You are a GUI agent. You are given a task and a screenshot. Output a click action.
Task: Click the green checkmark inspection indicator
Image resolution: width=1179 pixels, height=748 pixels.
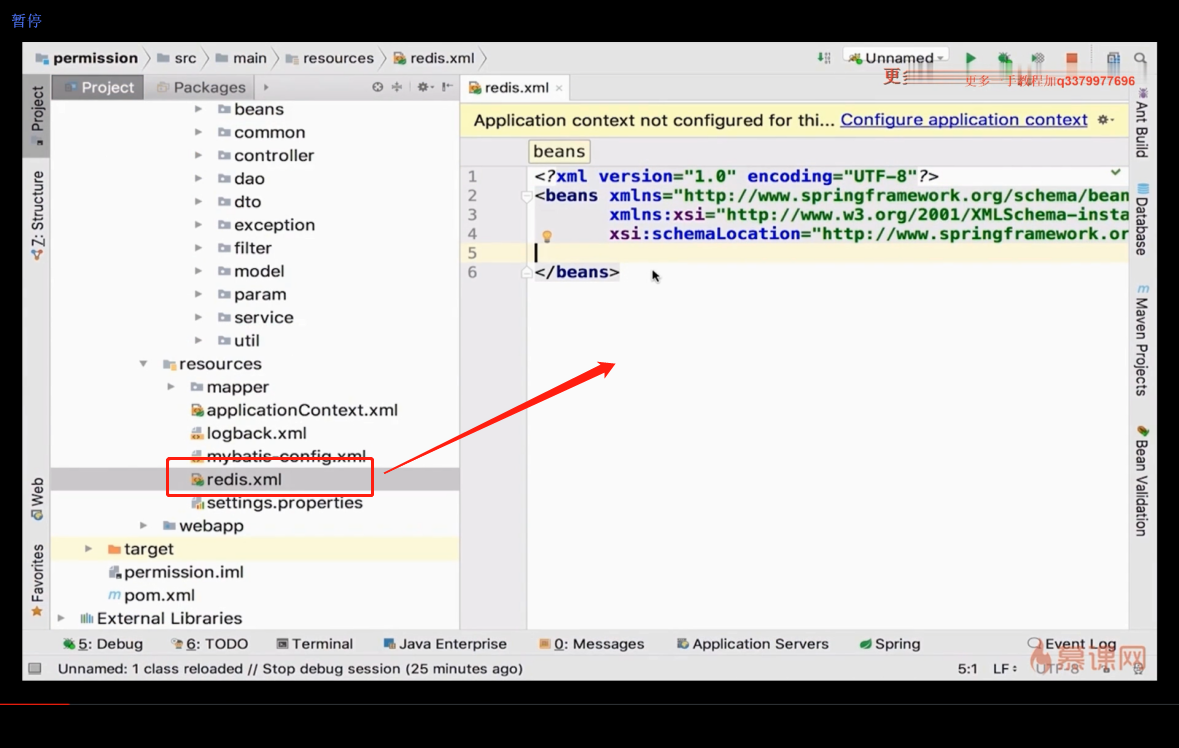click(1116, 172)
